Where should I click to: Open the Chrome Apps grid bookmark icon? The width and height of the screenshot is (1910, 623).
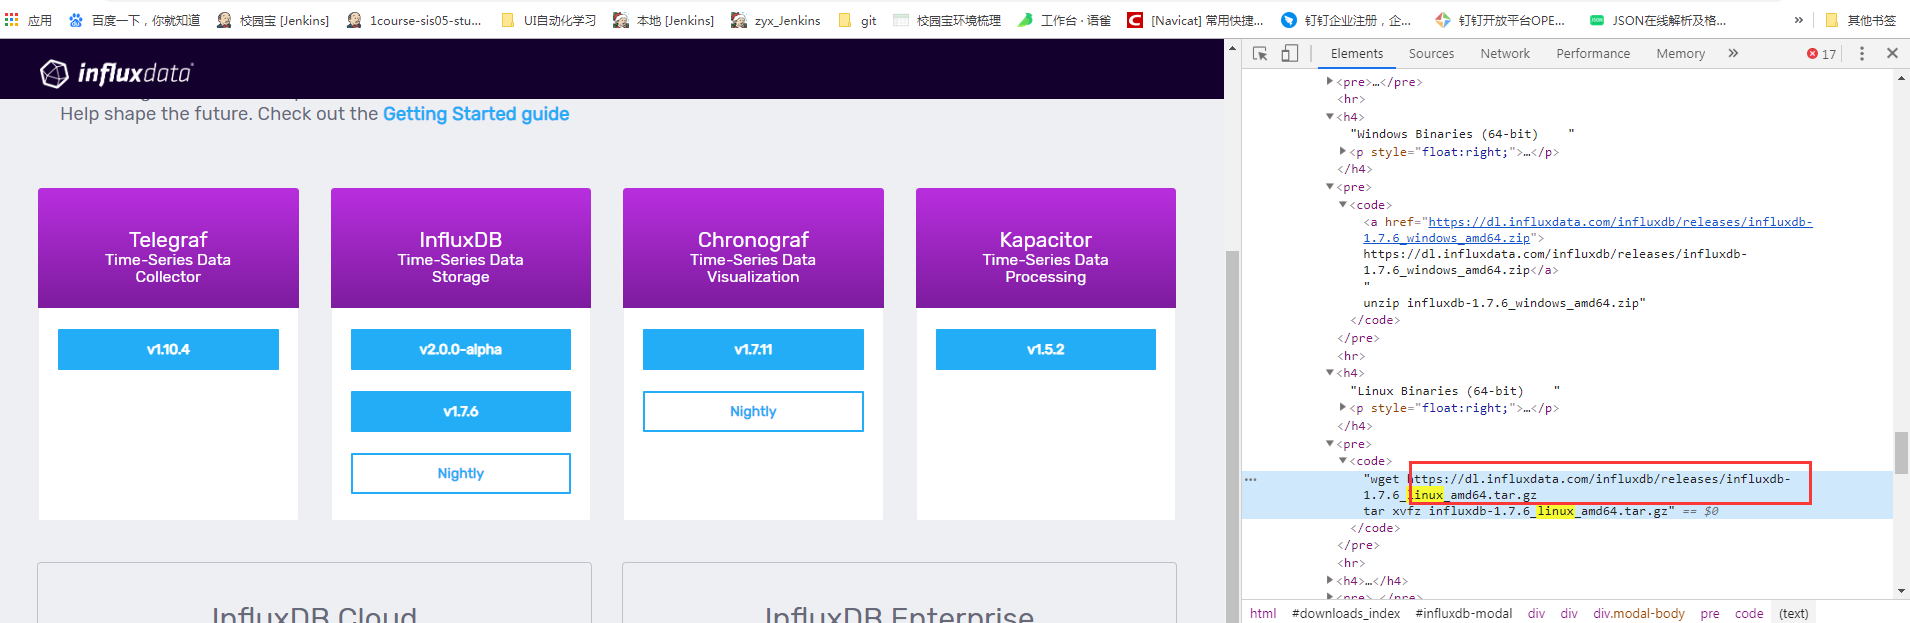coord(12,19)
